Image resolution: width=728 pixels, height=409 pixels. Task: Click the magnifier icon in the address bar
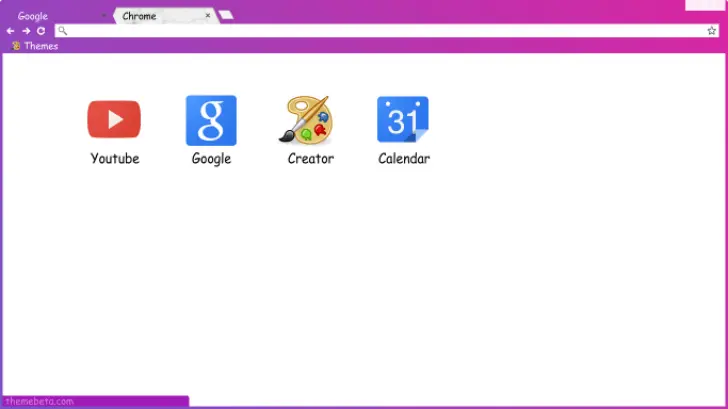tap(62, 31)
